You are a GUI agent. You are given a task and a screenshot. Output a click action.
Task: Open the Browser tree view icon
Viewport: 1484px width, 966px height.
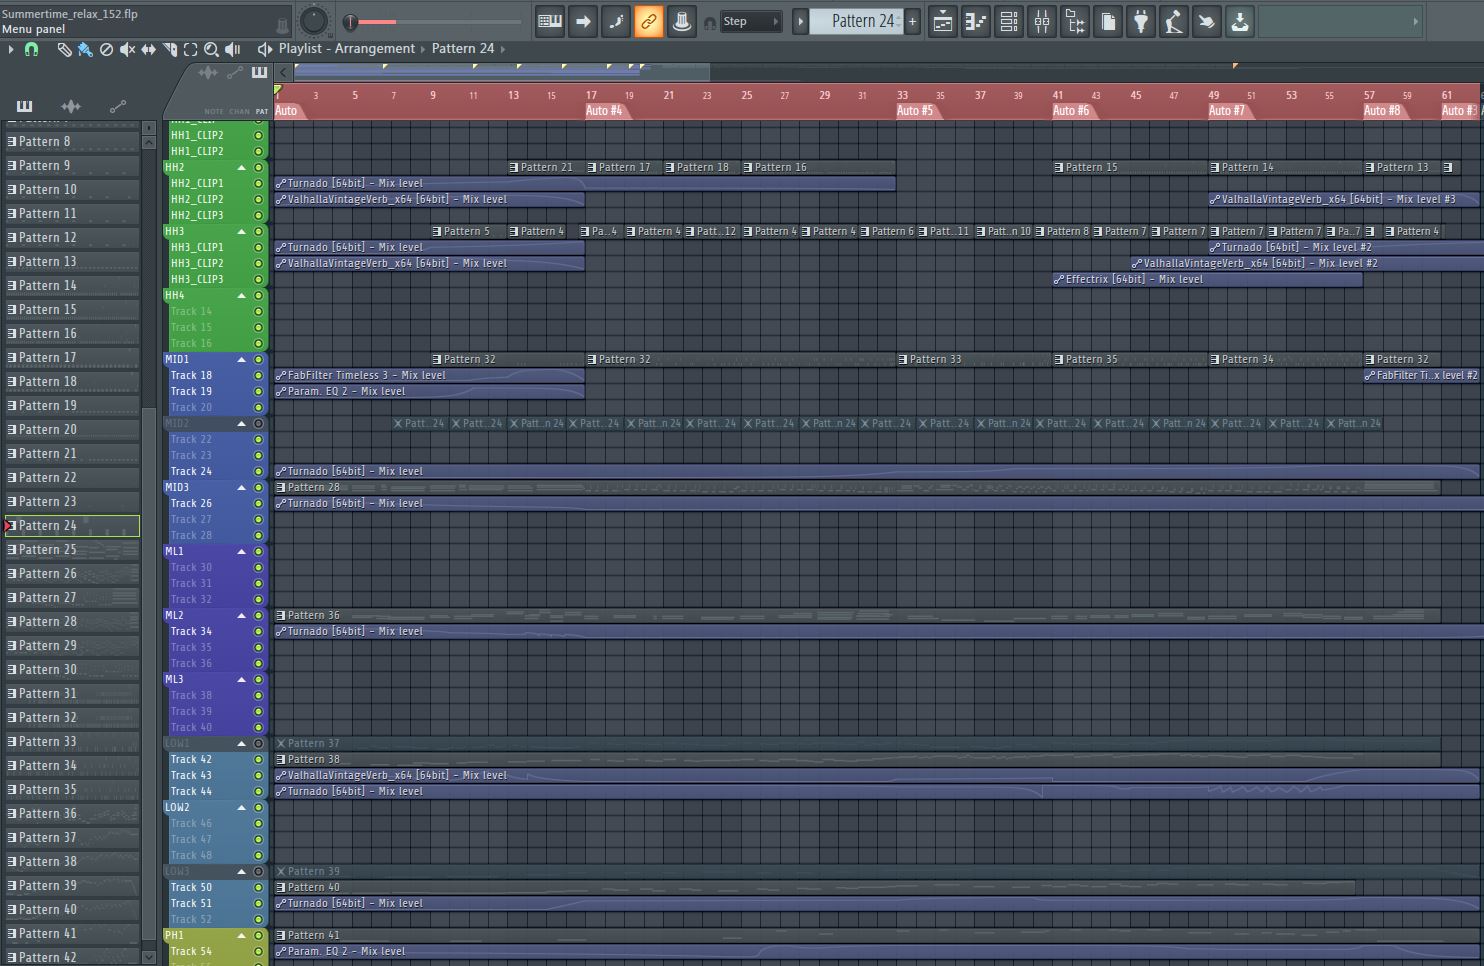click(1075, 21)
